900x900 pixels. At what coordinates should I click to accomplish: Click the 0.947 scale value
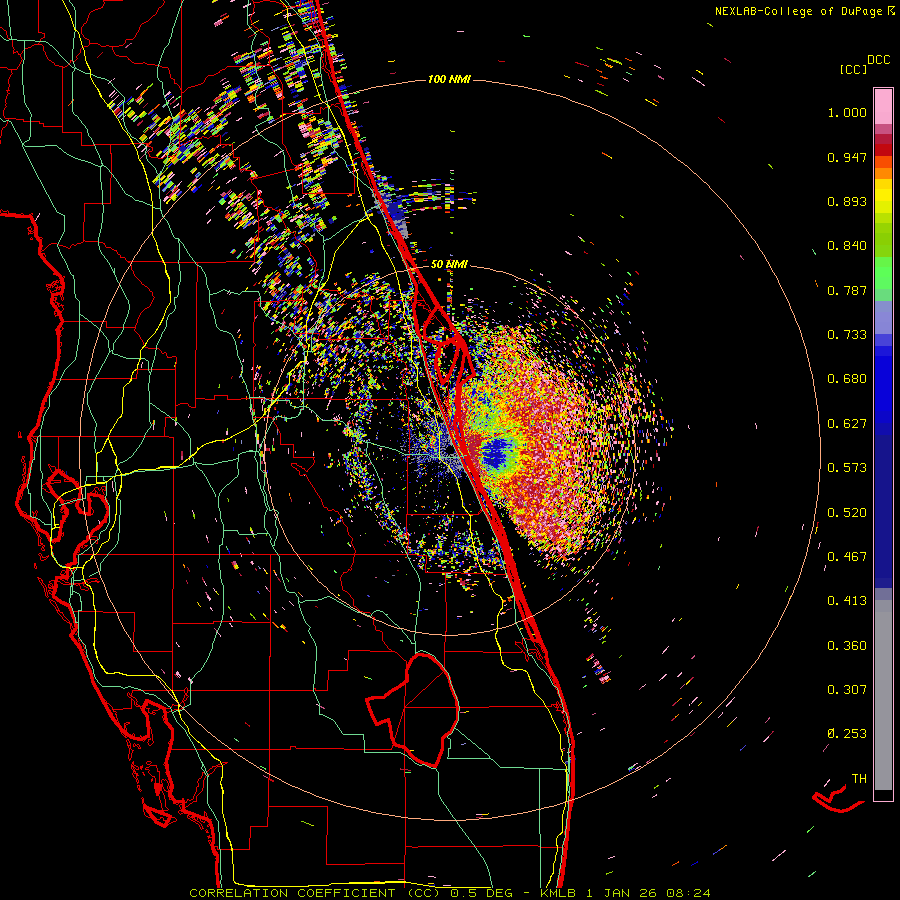[x=847, y=157]
